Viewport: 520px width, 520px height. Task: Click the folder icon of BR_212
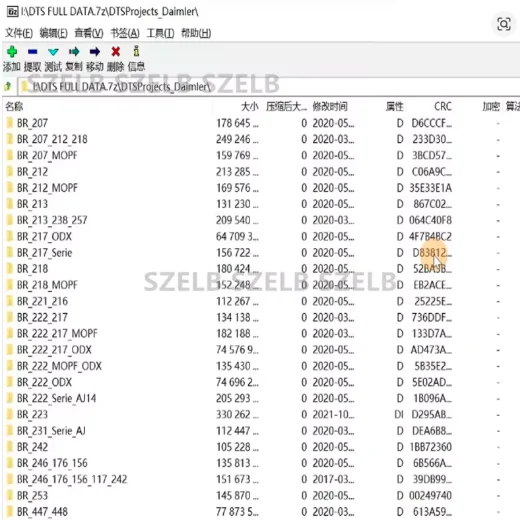(x=10, y=172)
